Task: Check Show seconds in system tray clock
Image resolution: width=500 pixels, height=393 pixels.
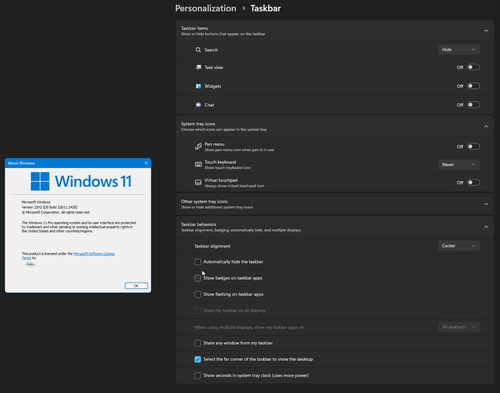Action: click(197, 376)
